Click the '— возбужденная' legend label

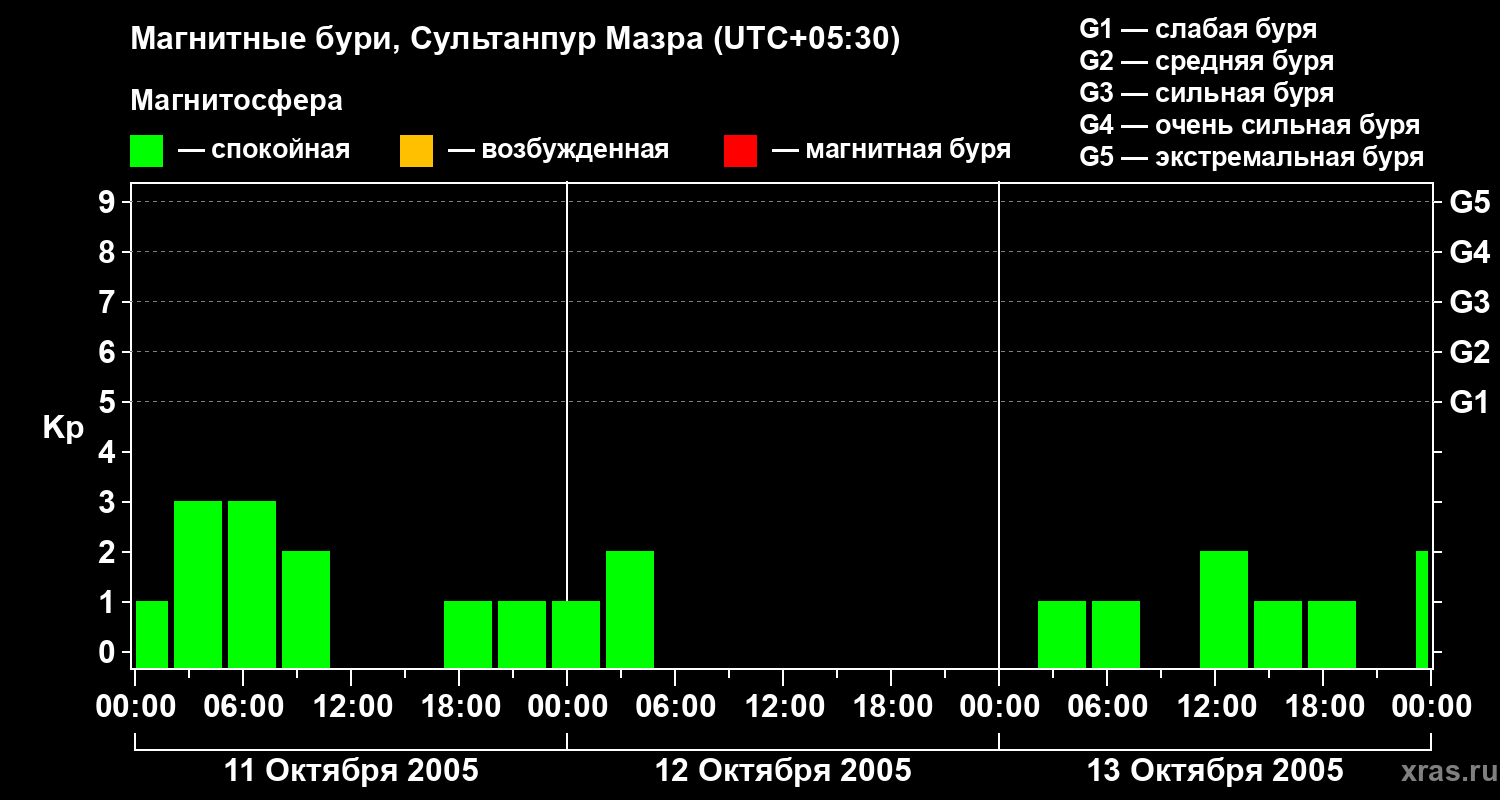(558, 151)
